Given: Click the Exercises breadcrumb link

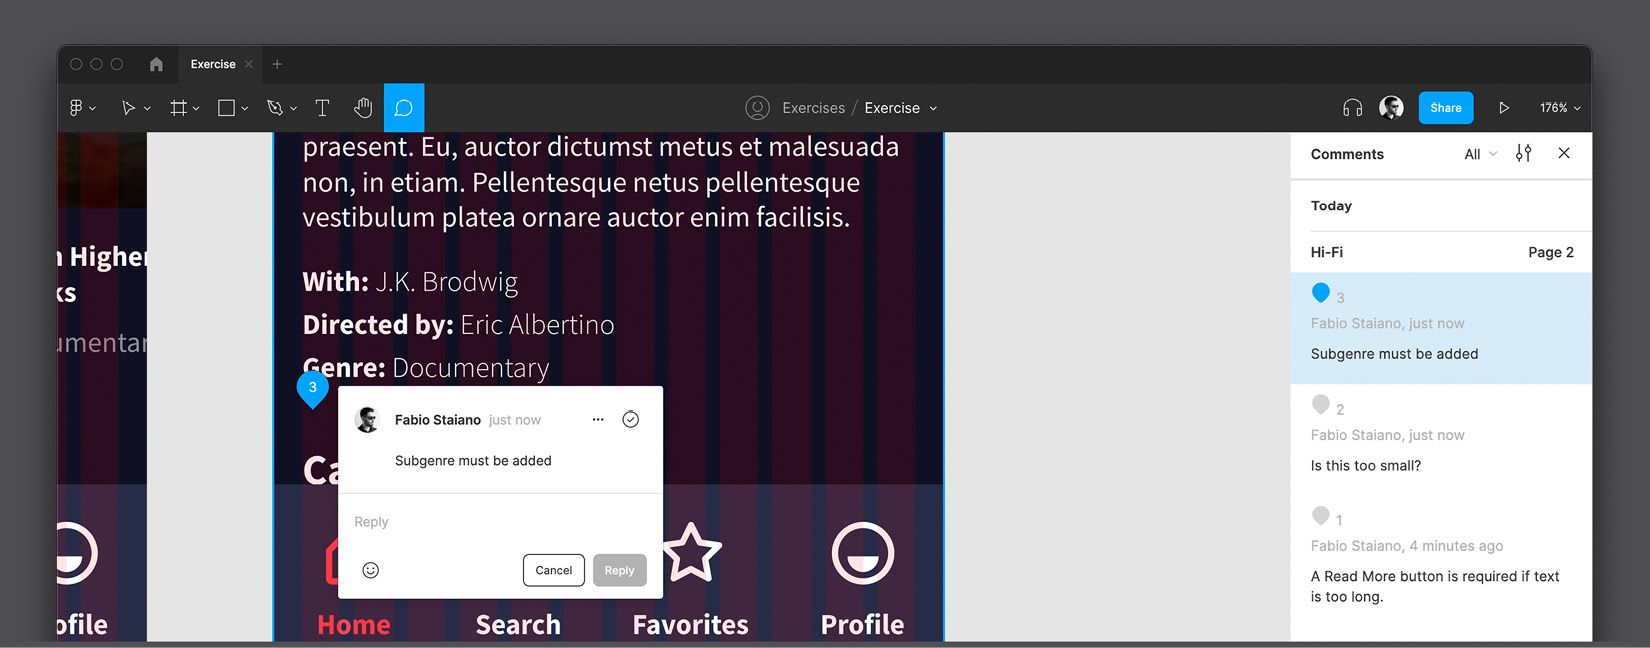Looking at the screenshot, I should tap(813, 108).
